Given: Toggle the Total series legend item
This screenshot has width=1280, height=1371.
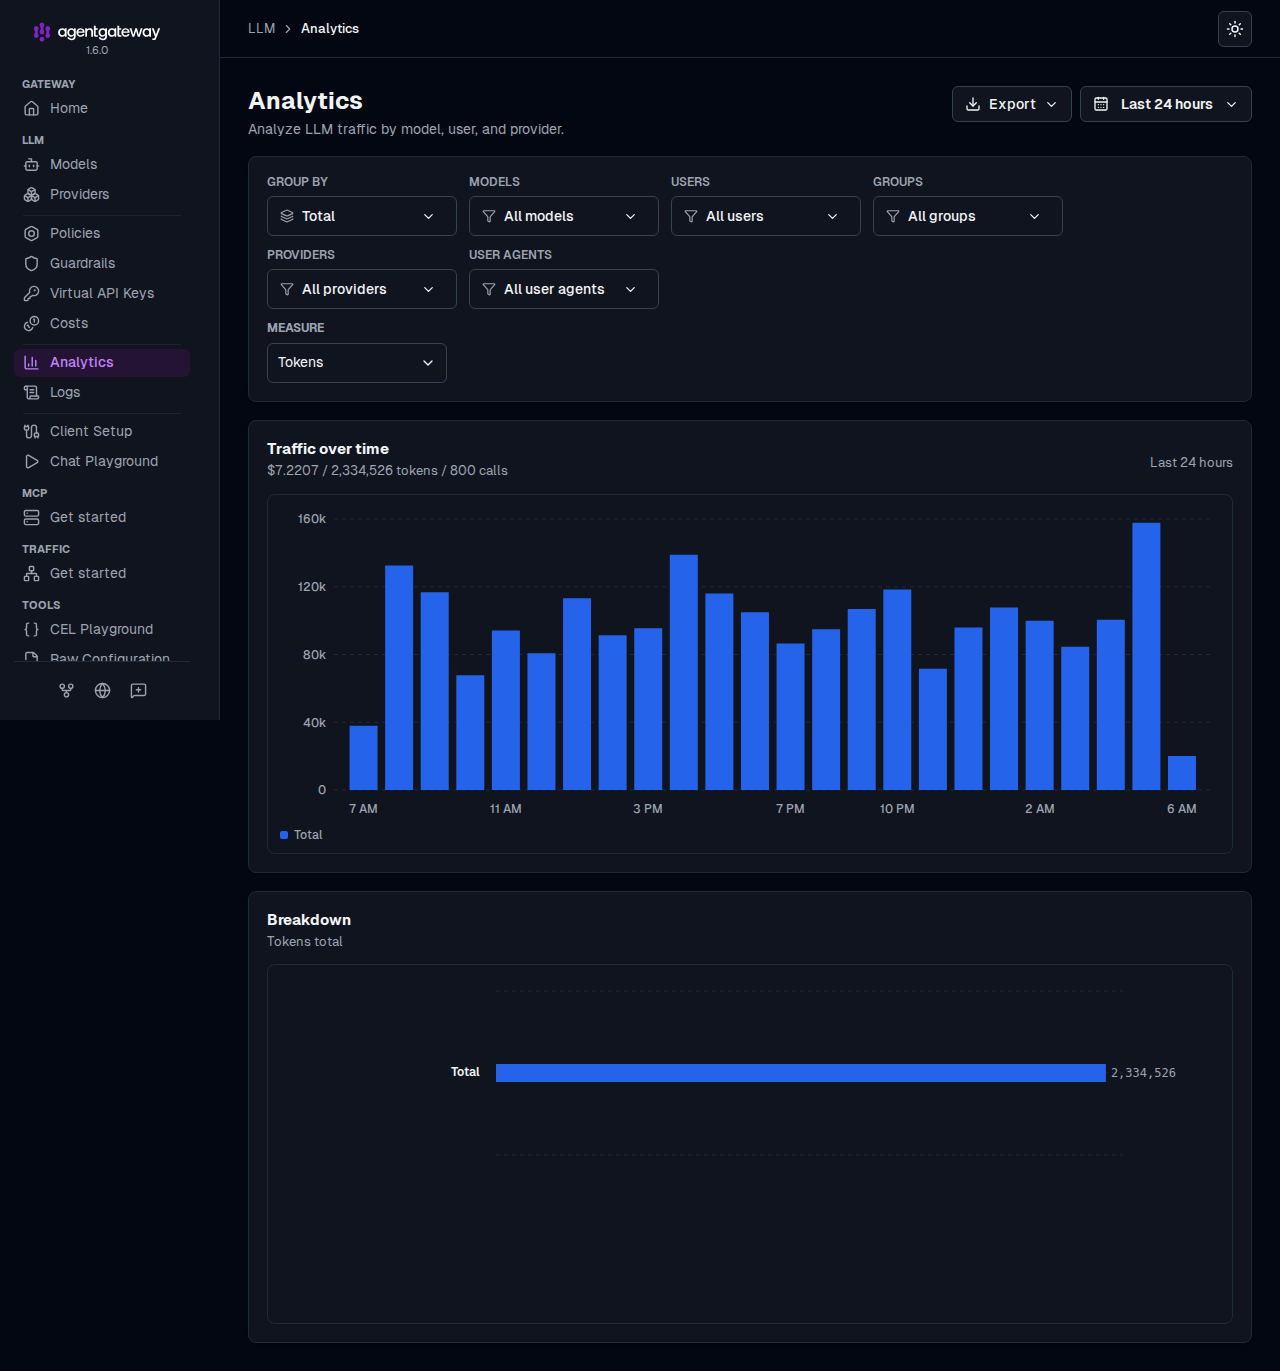Looking at the screenshot, I should tap(301, 835).
